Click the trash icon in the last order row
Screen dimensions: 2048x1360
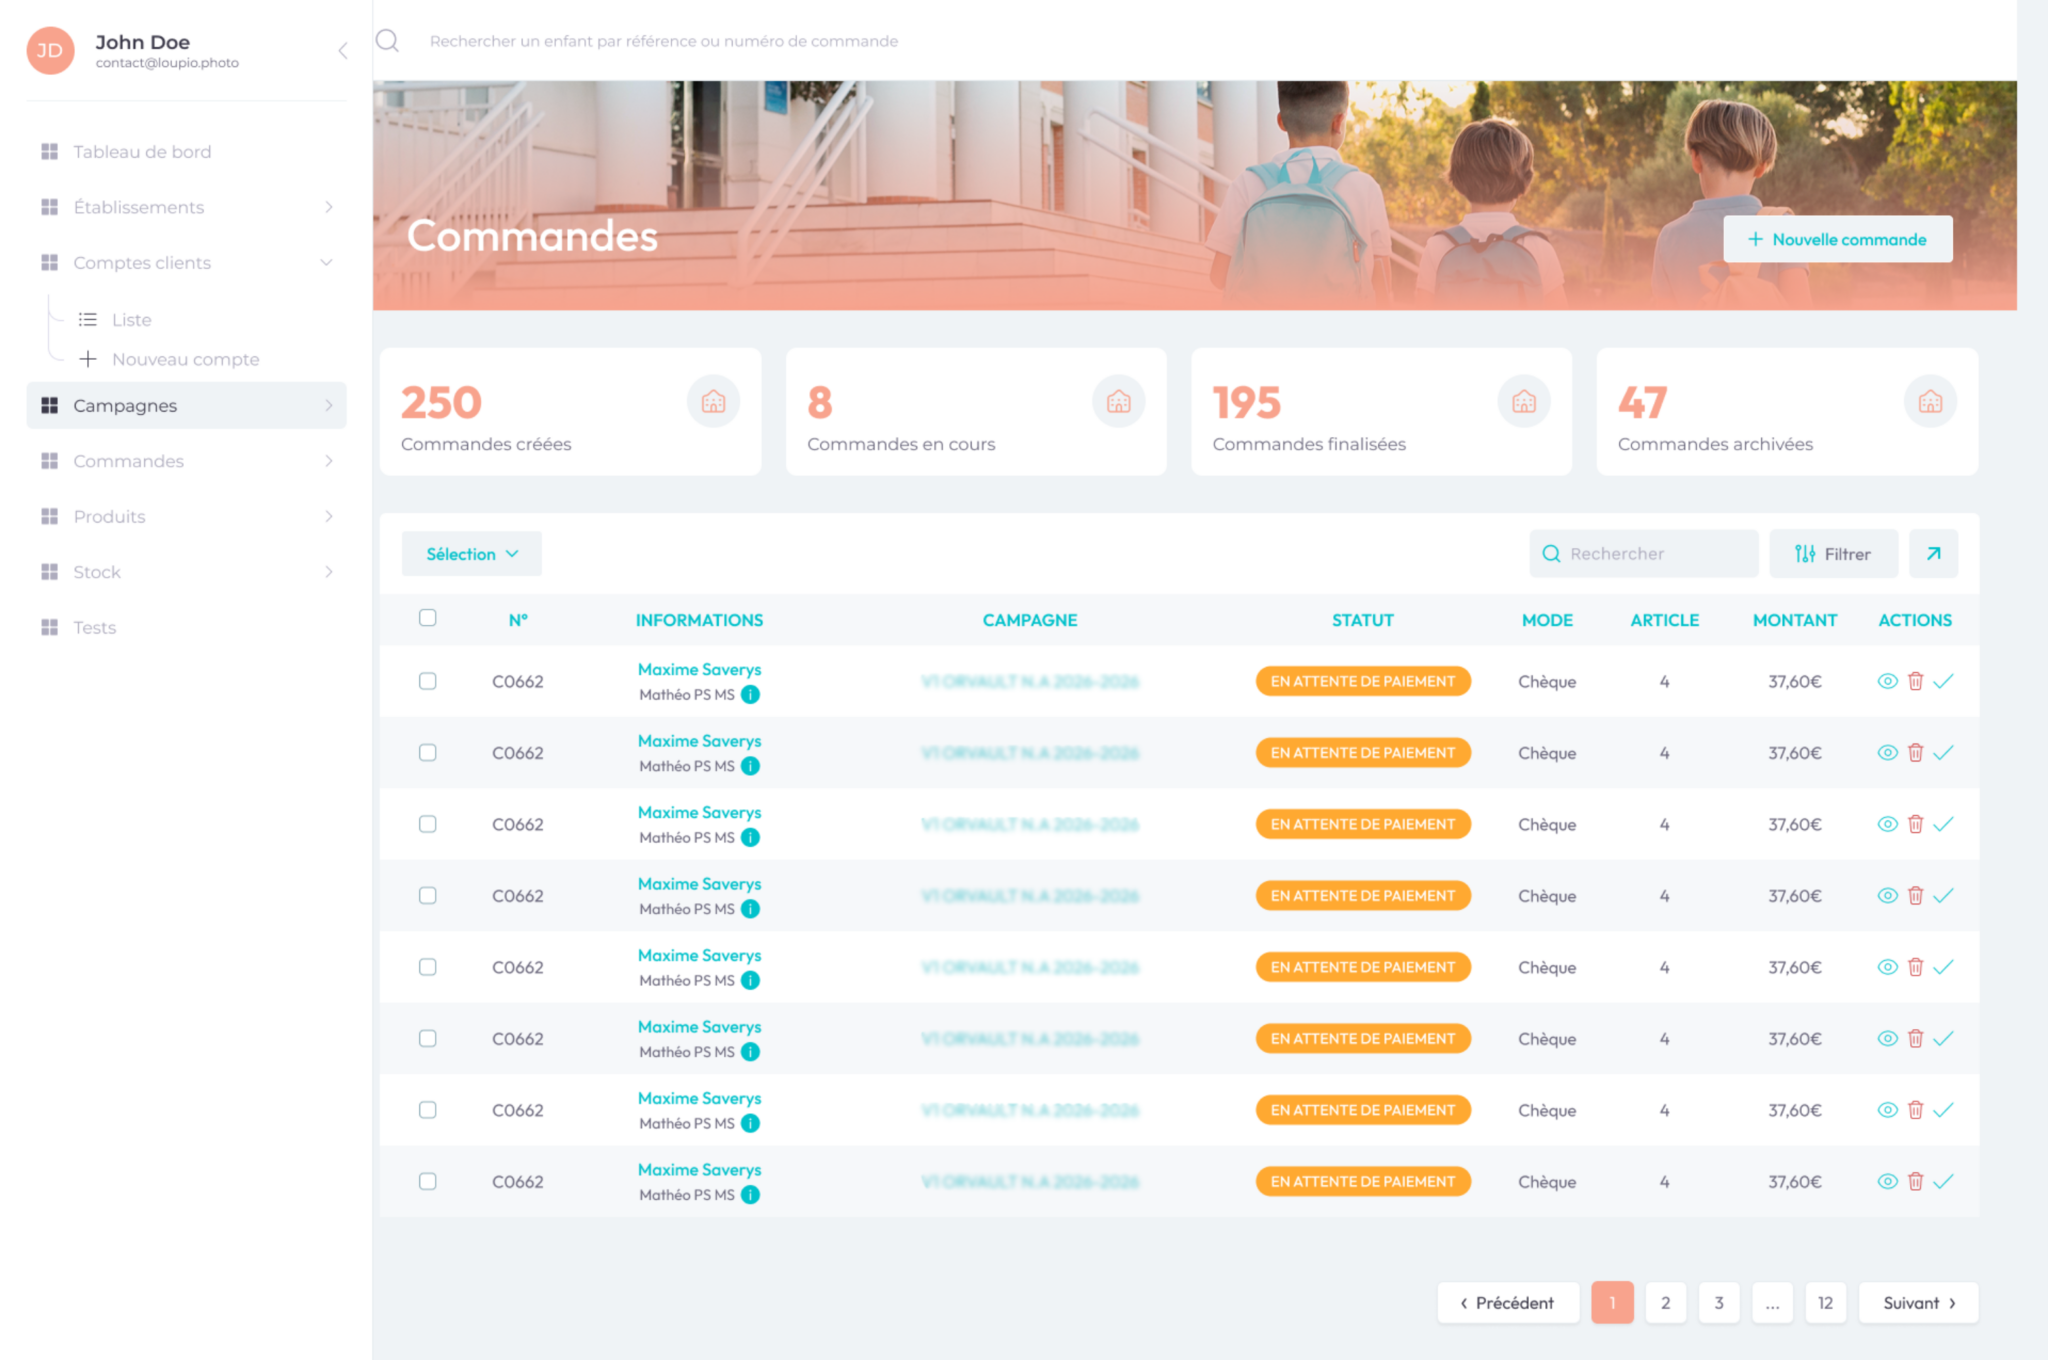click(1915, 1182)
